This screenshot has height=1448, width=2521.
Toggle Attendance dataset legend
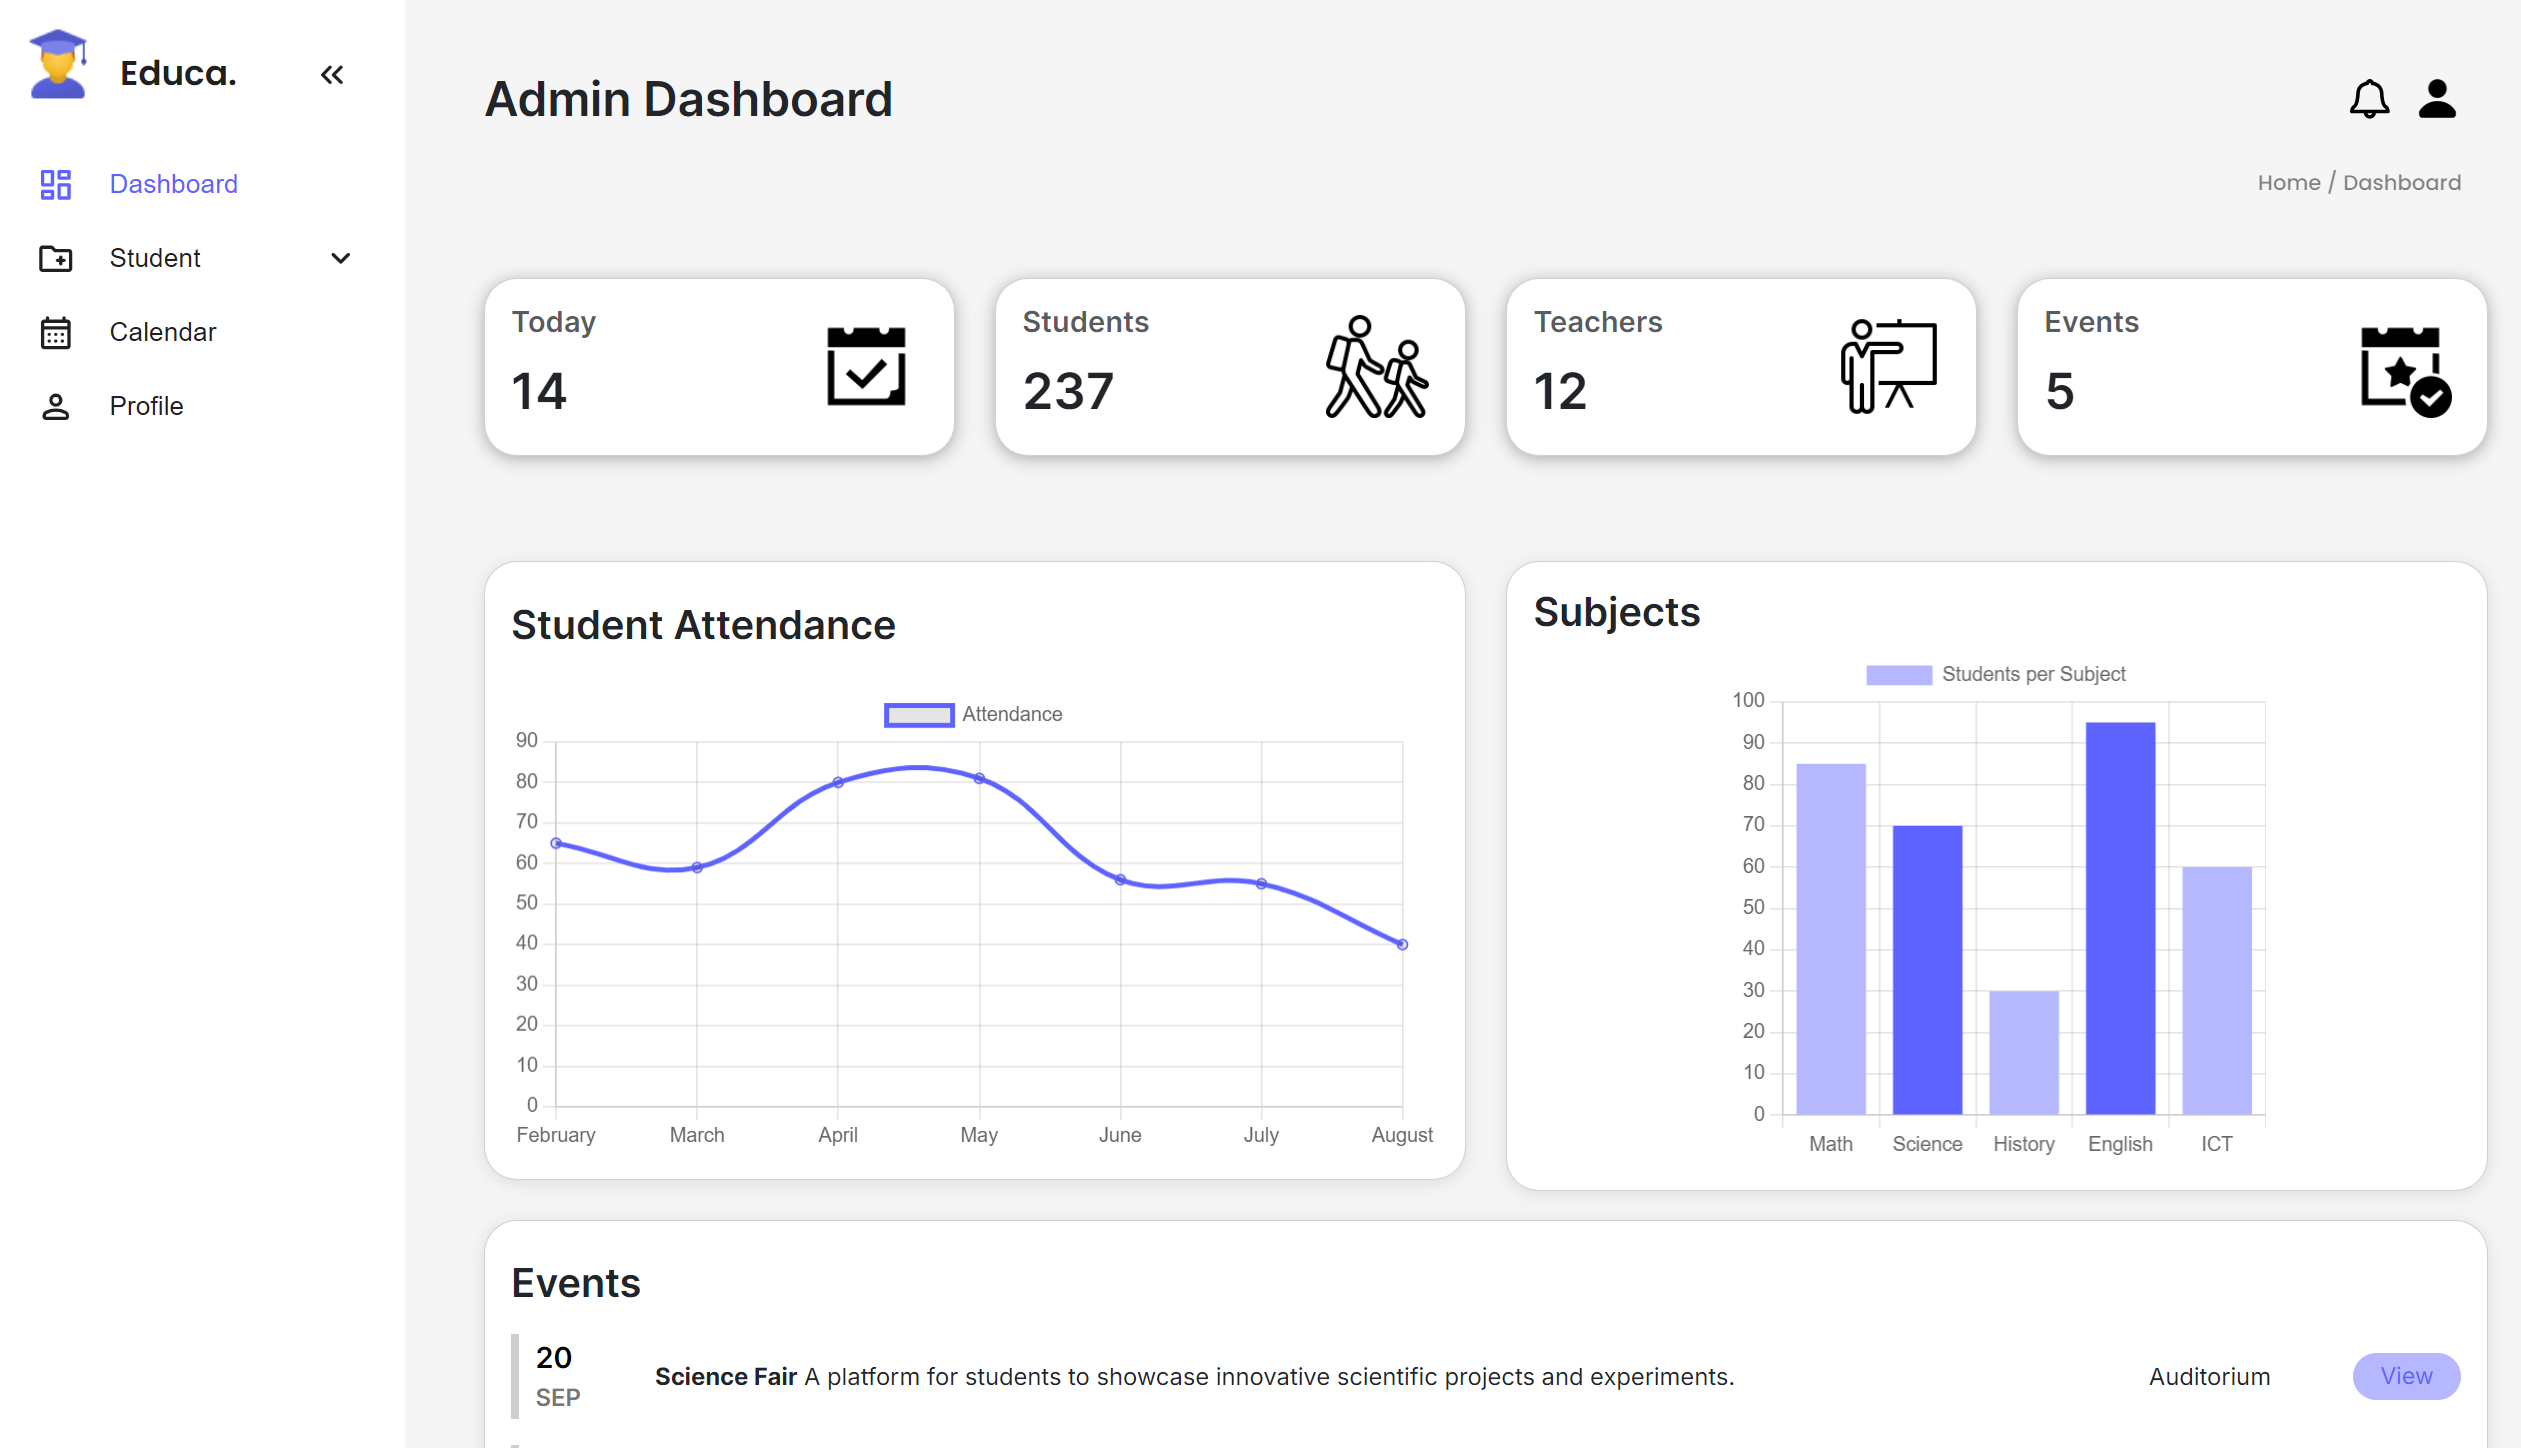[x=918, y=715]
